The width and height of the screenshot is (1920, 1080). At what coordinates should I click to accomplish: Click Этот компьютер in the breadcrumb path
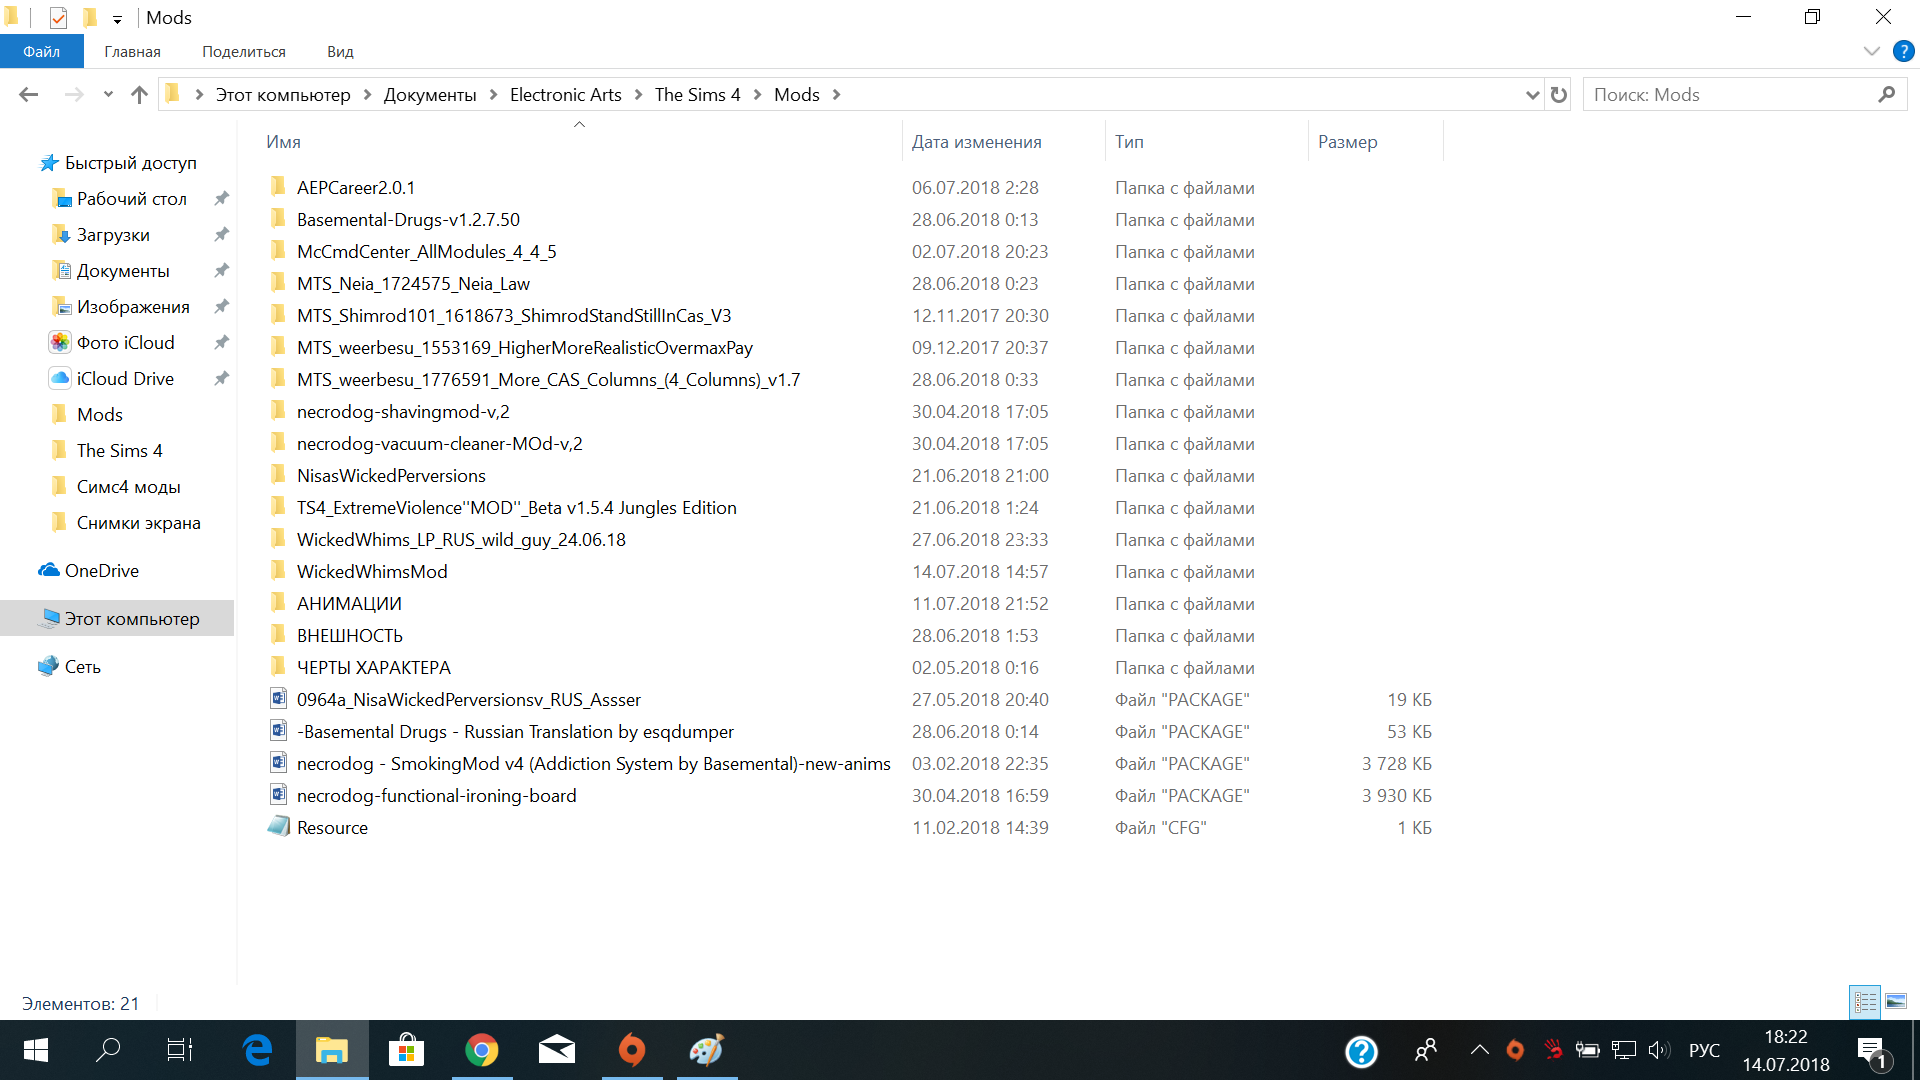283,95
